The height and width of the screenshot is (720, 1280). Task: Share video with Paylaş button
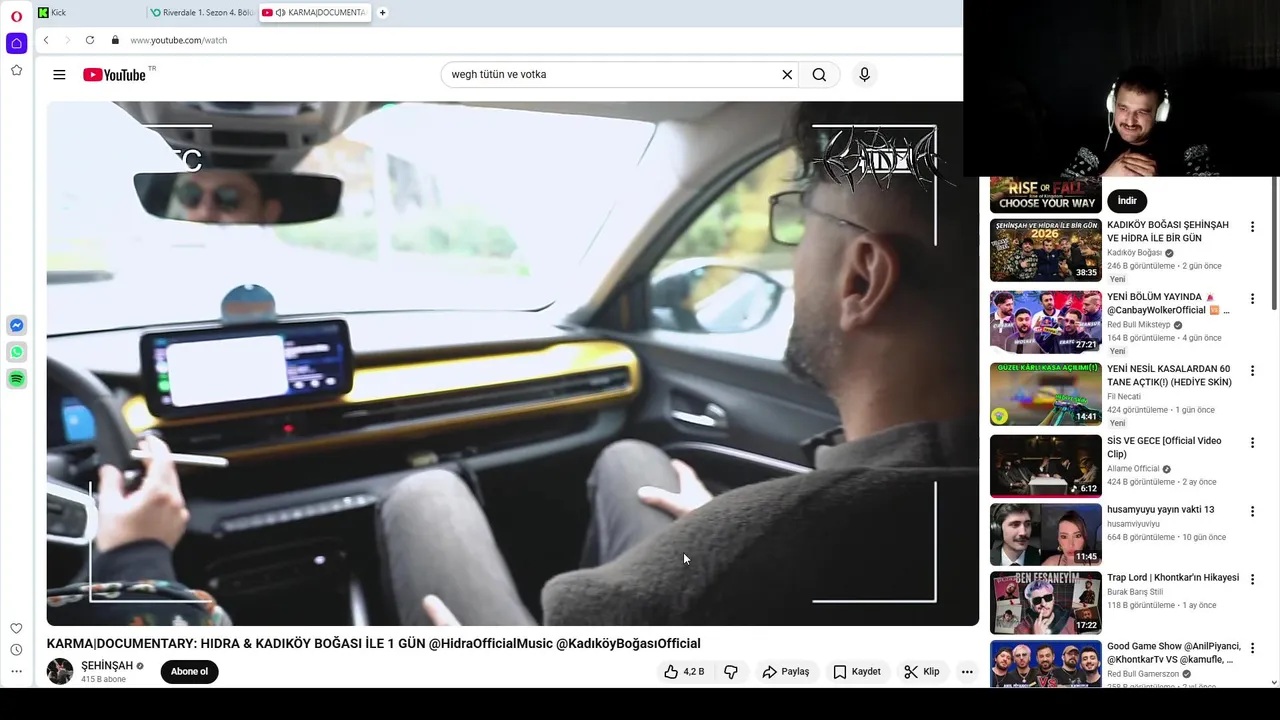(x=785, y=672)
